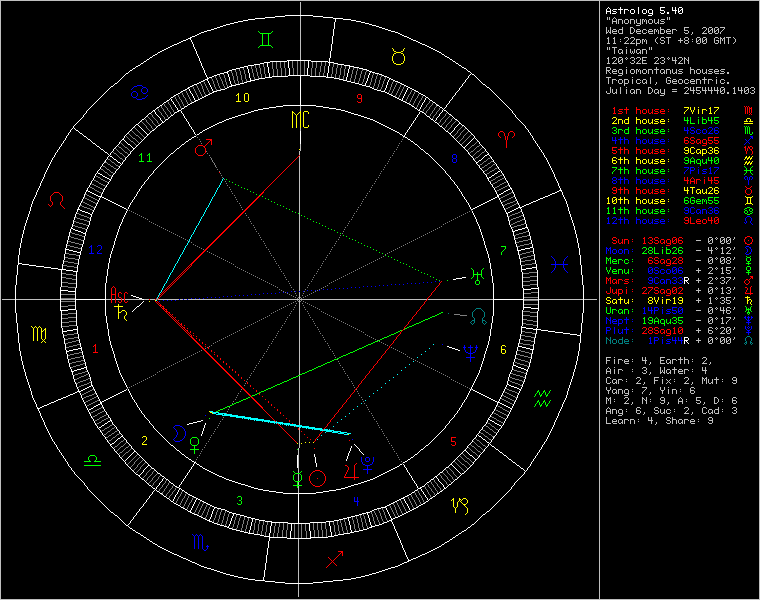The height and width of the screenshot is (600, 760).
Task: Click the Taurus zodiac glyph on the wheel
Action: pyautogui.click(x=398, y=57)
